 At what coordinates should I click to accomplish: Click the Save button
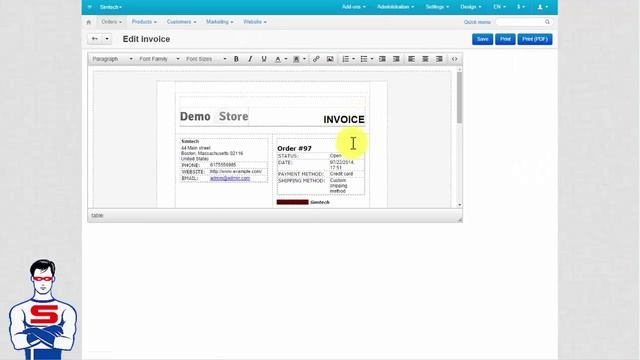point(482,39)
